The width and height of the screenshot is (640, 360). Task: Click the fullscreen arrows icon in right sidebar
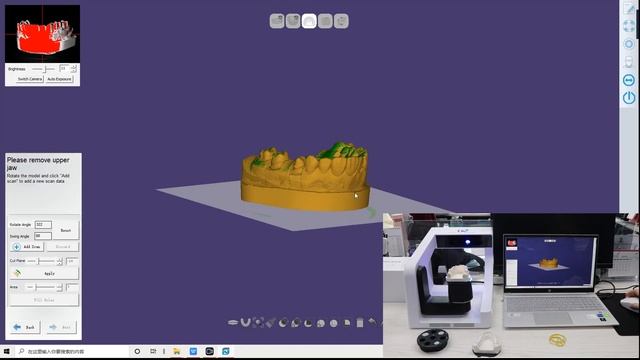tap(629, 26)
